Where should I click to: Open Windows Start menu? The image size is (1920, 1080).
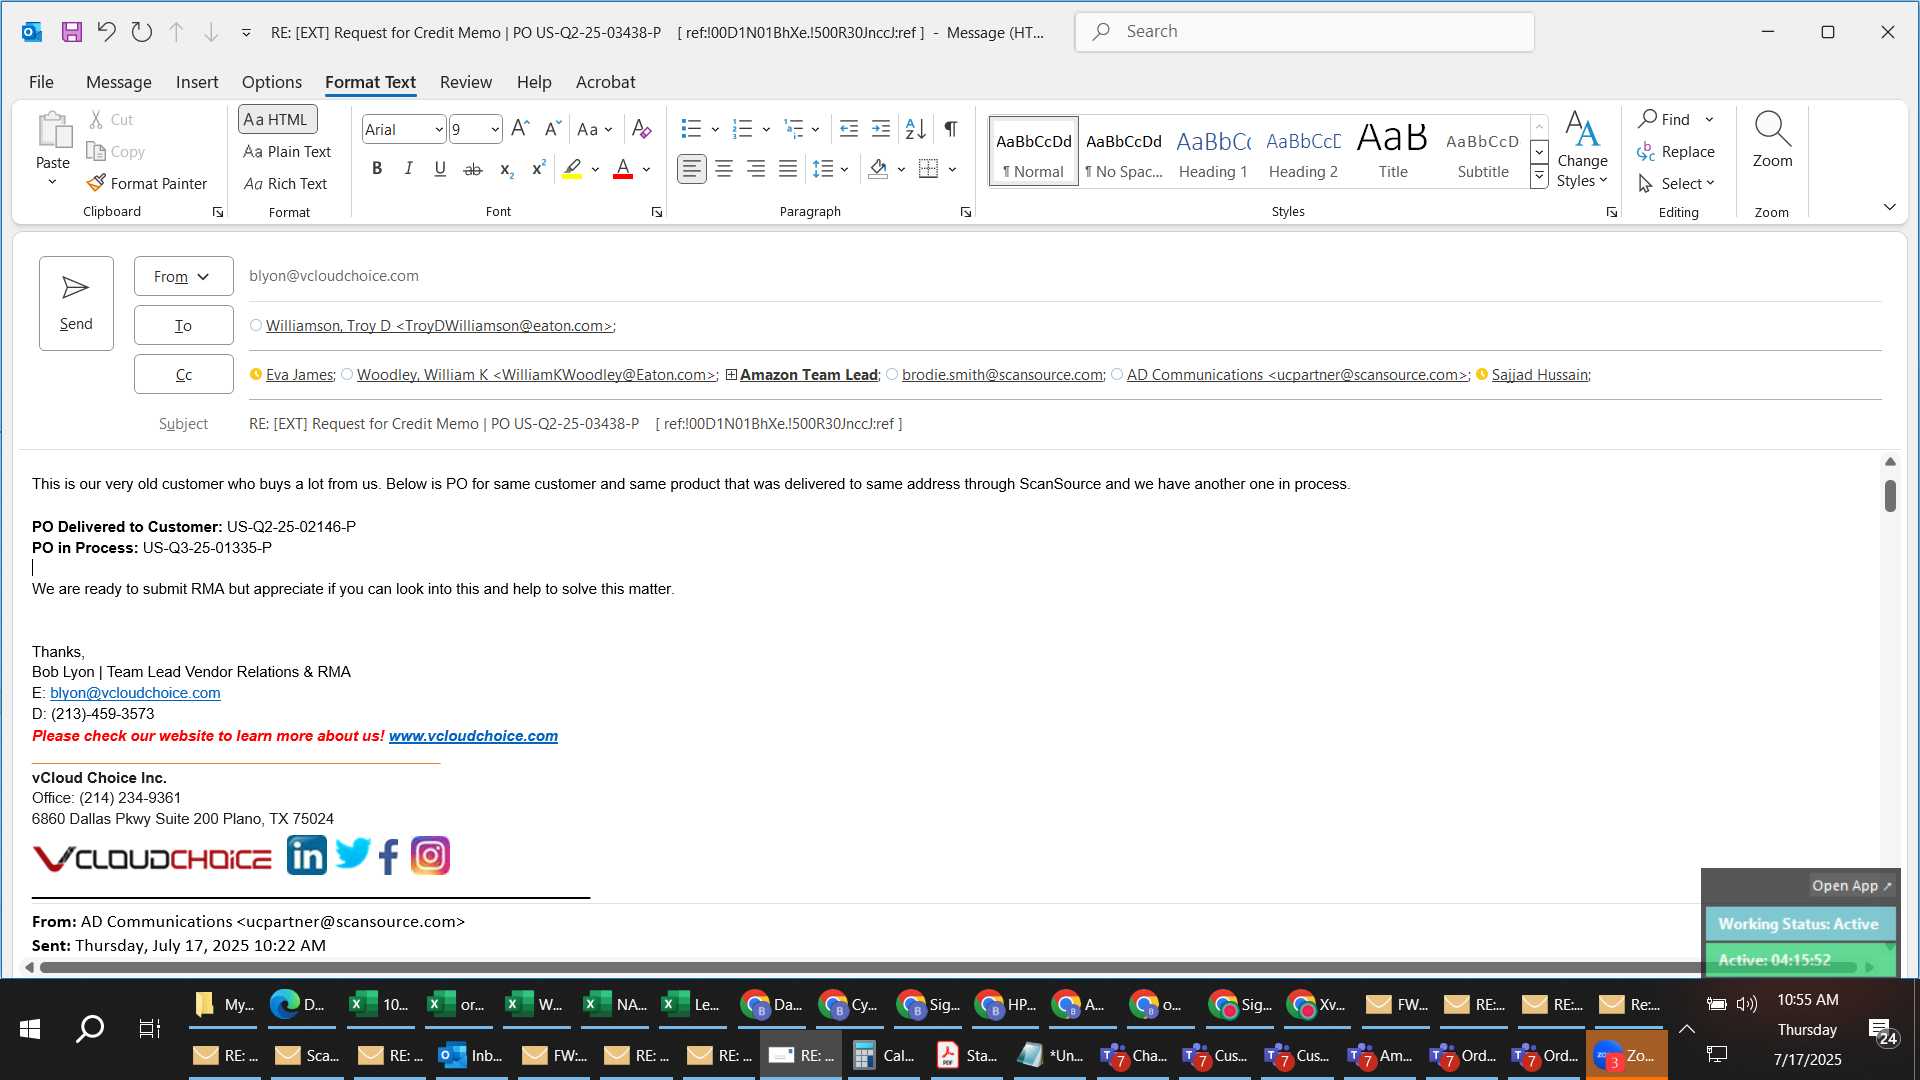pos(30,1029)
